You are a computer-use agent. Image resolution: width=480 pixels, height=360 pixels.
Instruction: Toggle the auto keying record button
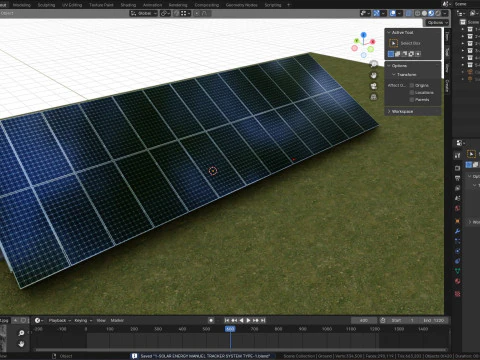(x=211, y=320)
